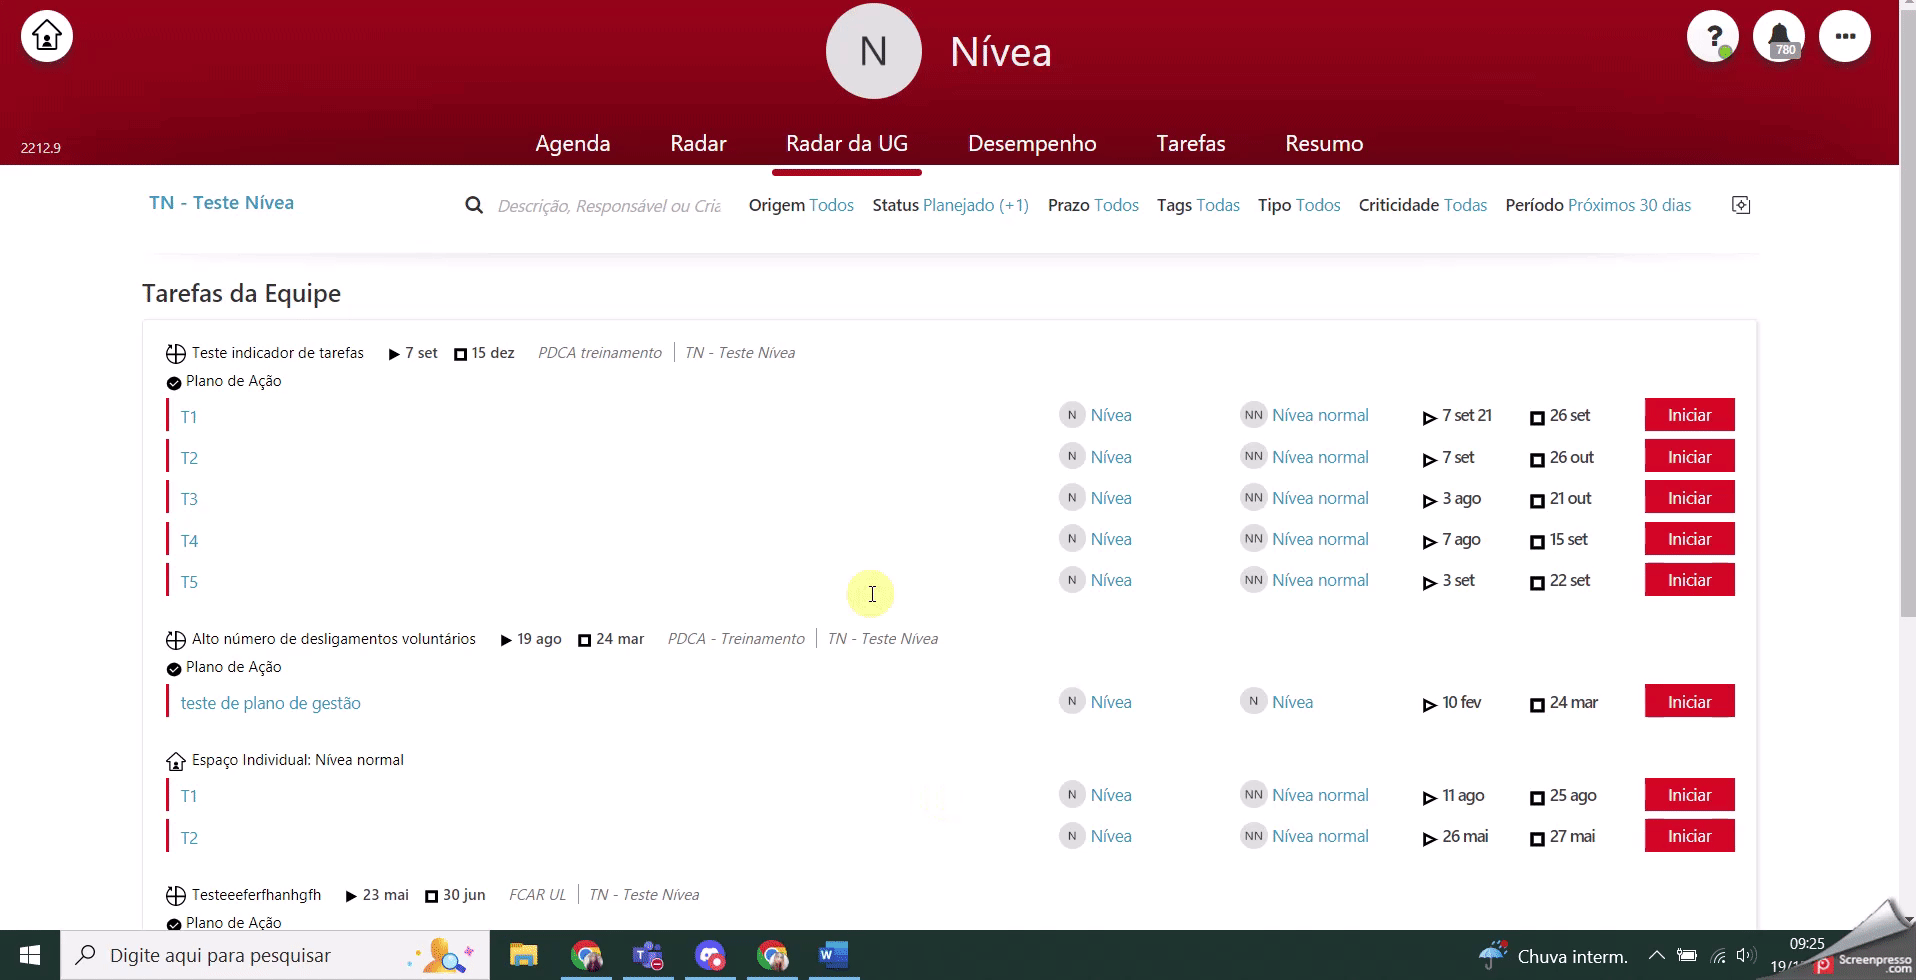Click FCAR UL label

[537, 895]
